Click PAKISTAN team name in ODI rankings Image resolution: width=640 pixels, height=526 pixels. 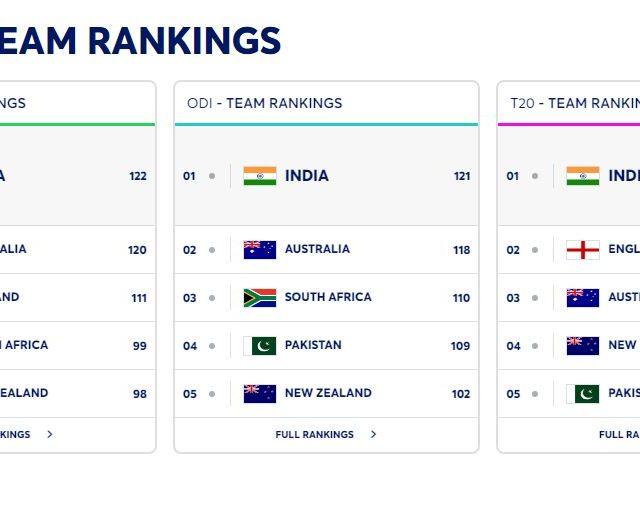point(313,345)
